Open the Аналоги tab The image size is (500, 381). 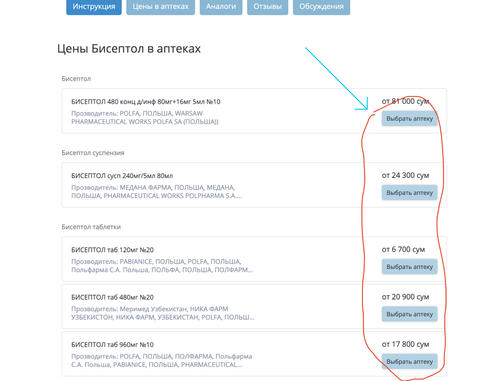point(221,7)
